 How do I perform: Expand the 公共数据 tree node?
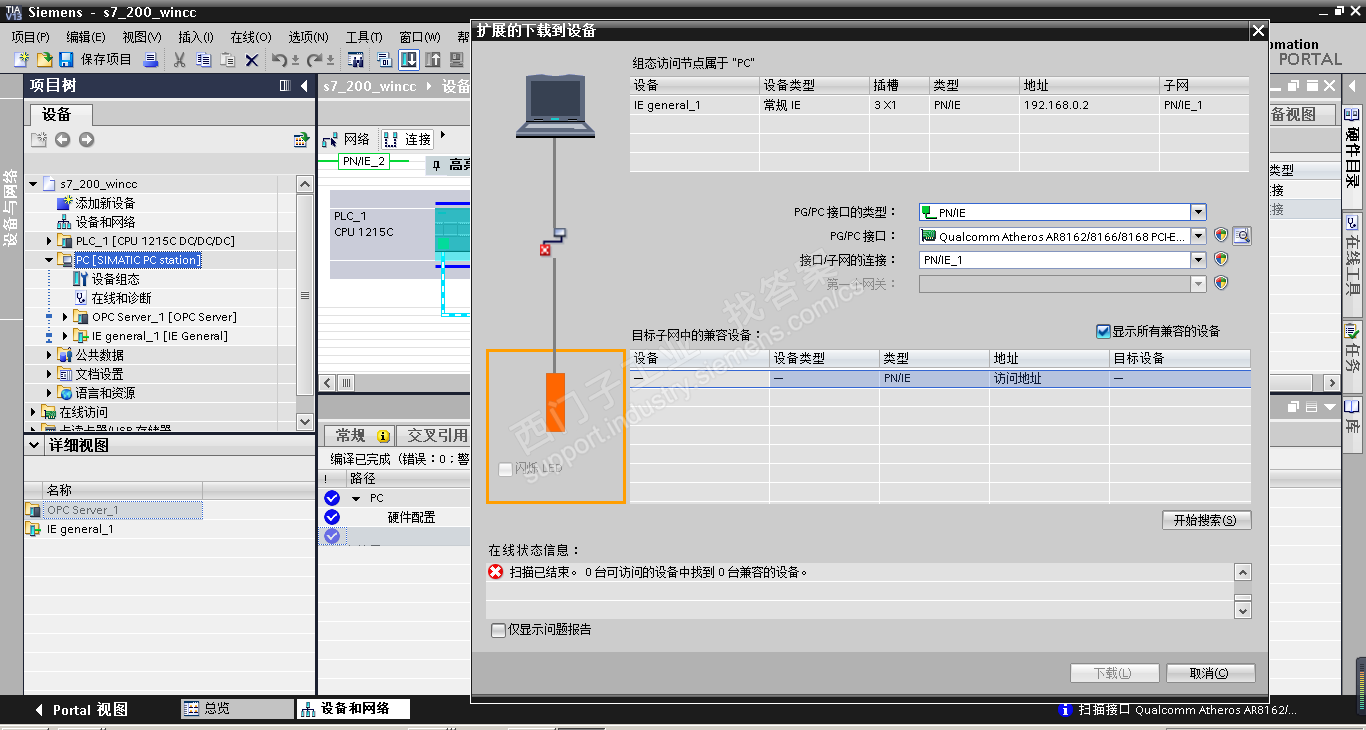click(49, 355)
